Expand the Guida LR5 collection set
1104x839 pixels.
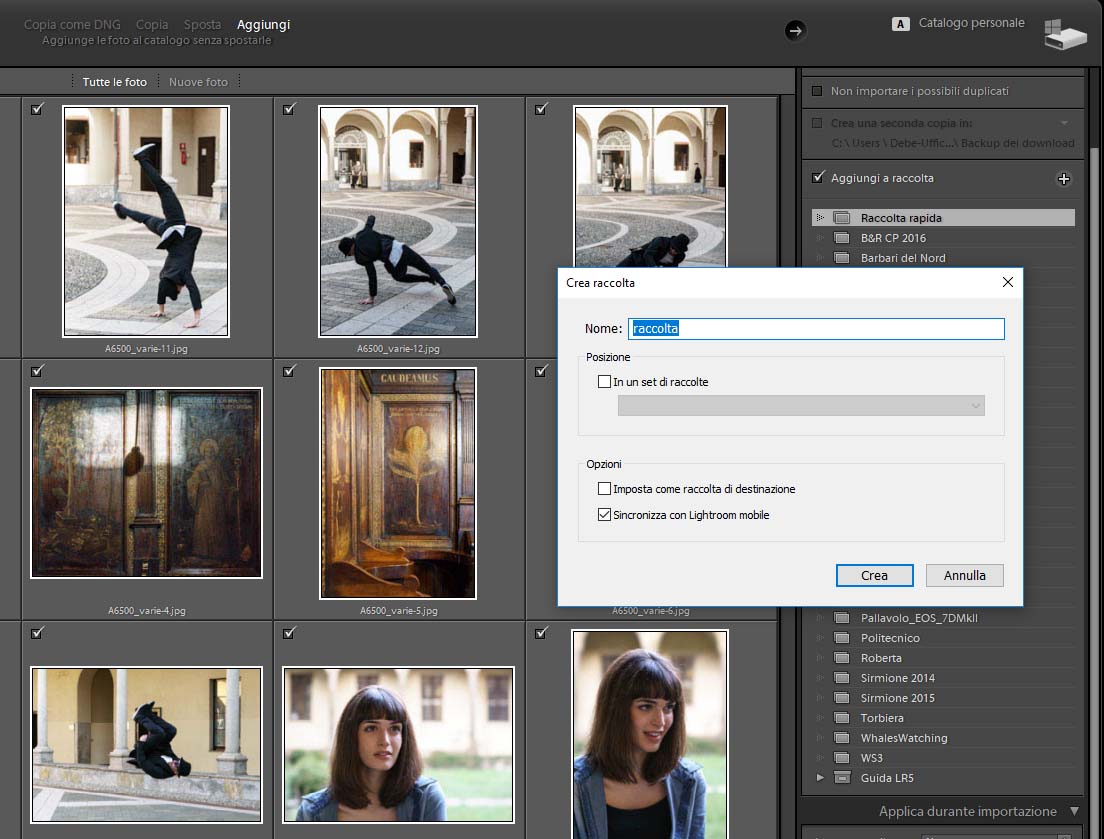click(x=820, y=778)
